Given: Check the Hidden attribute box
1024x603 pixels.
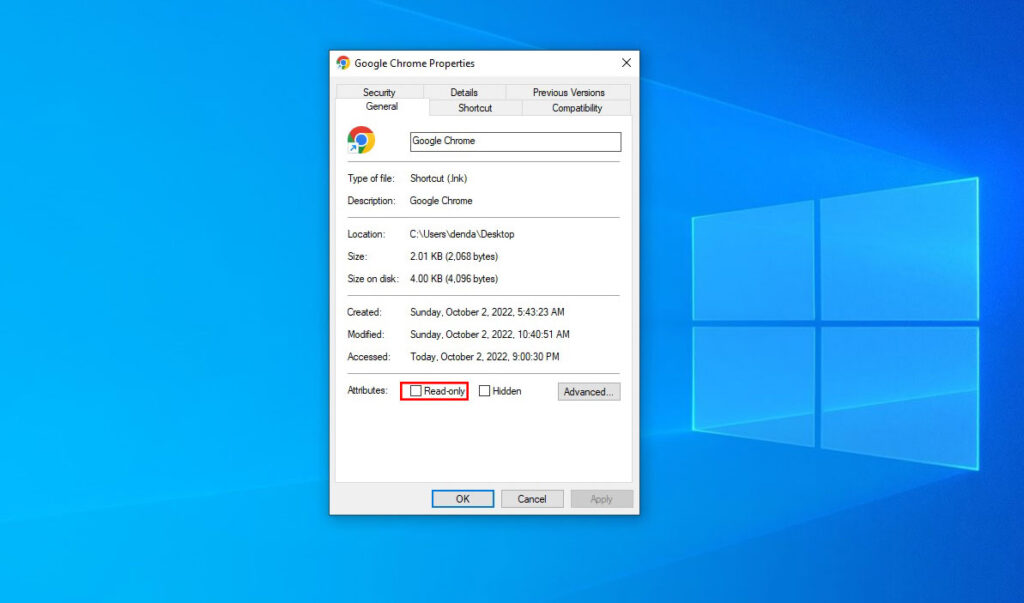Looking at the screenshot, I should pyautogui.click(x=484, y=391).
